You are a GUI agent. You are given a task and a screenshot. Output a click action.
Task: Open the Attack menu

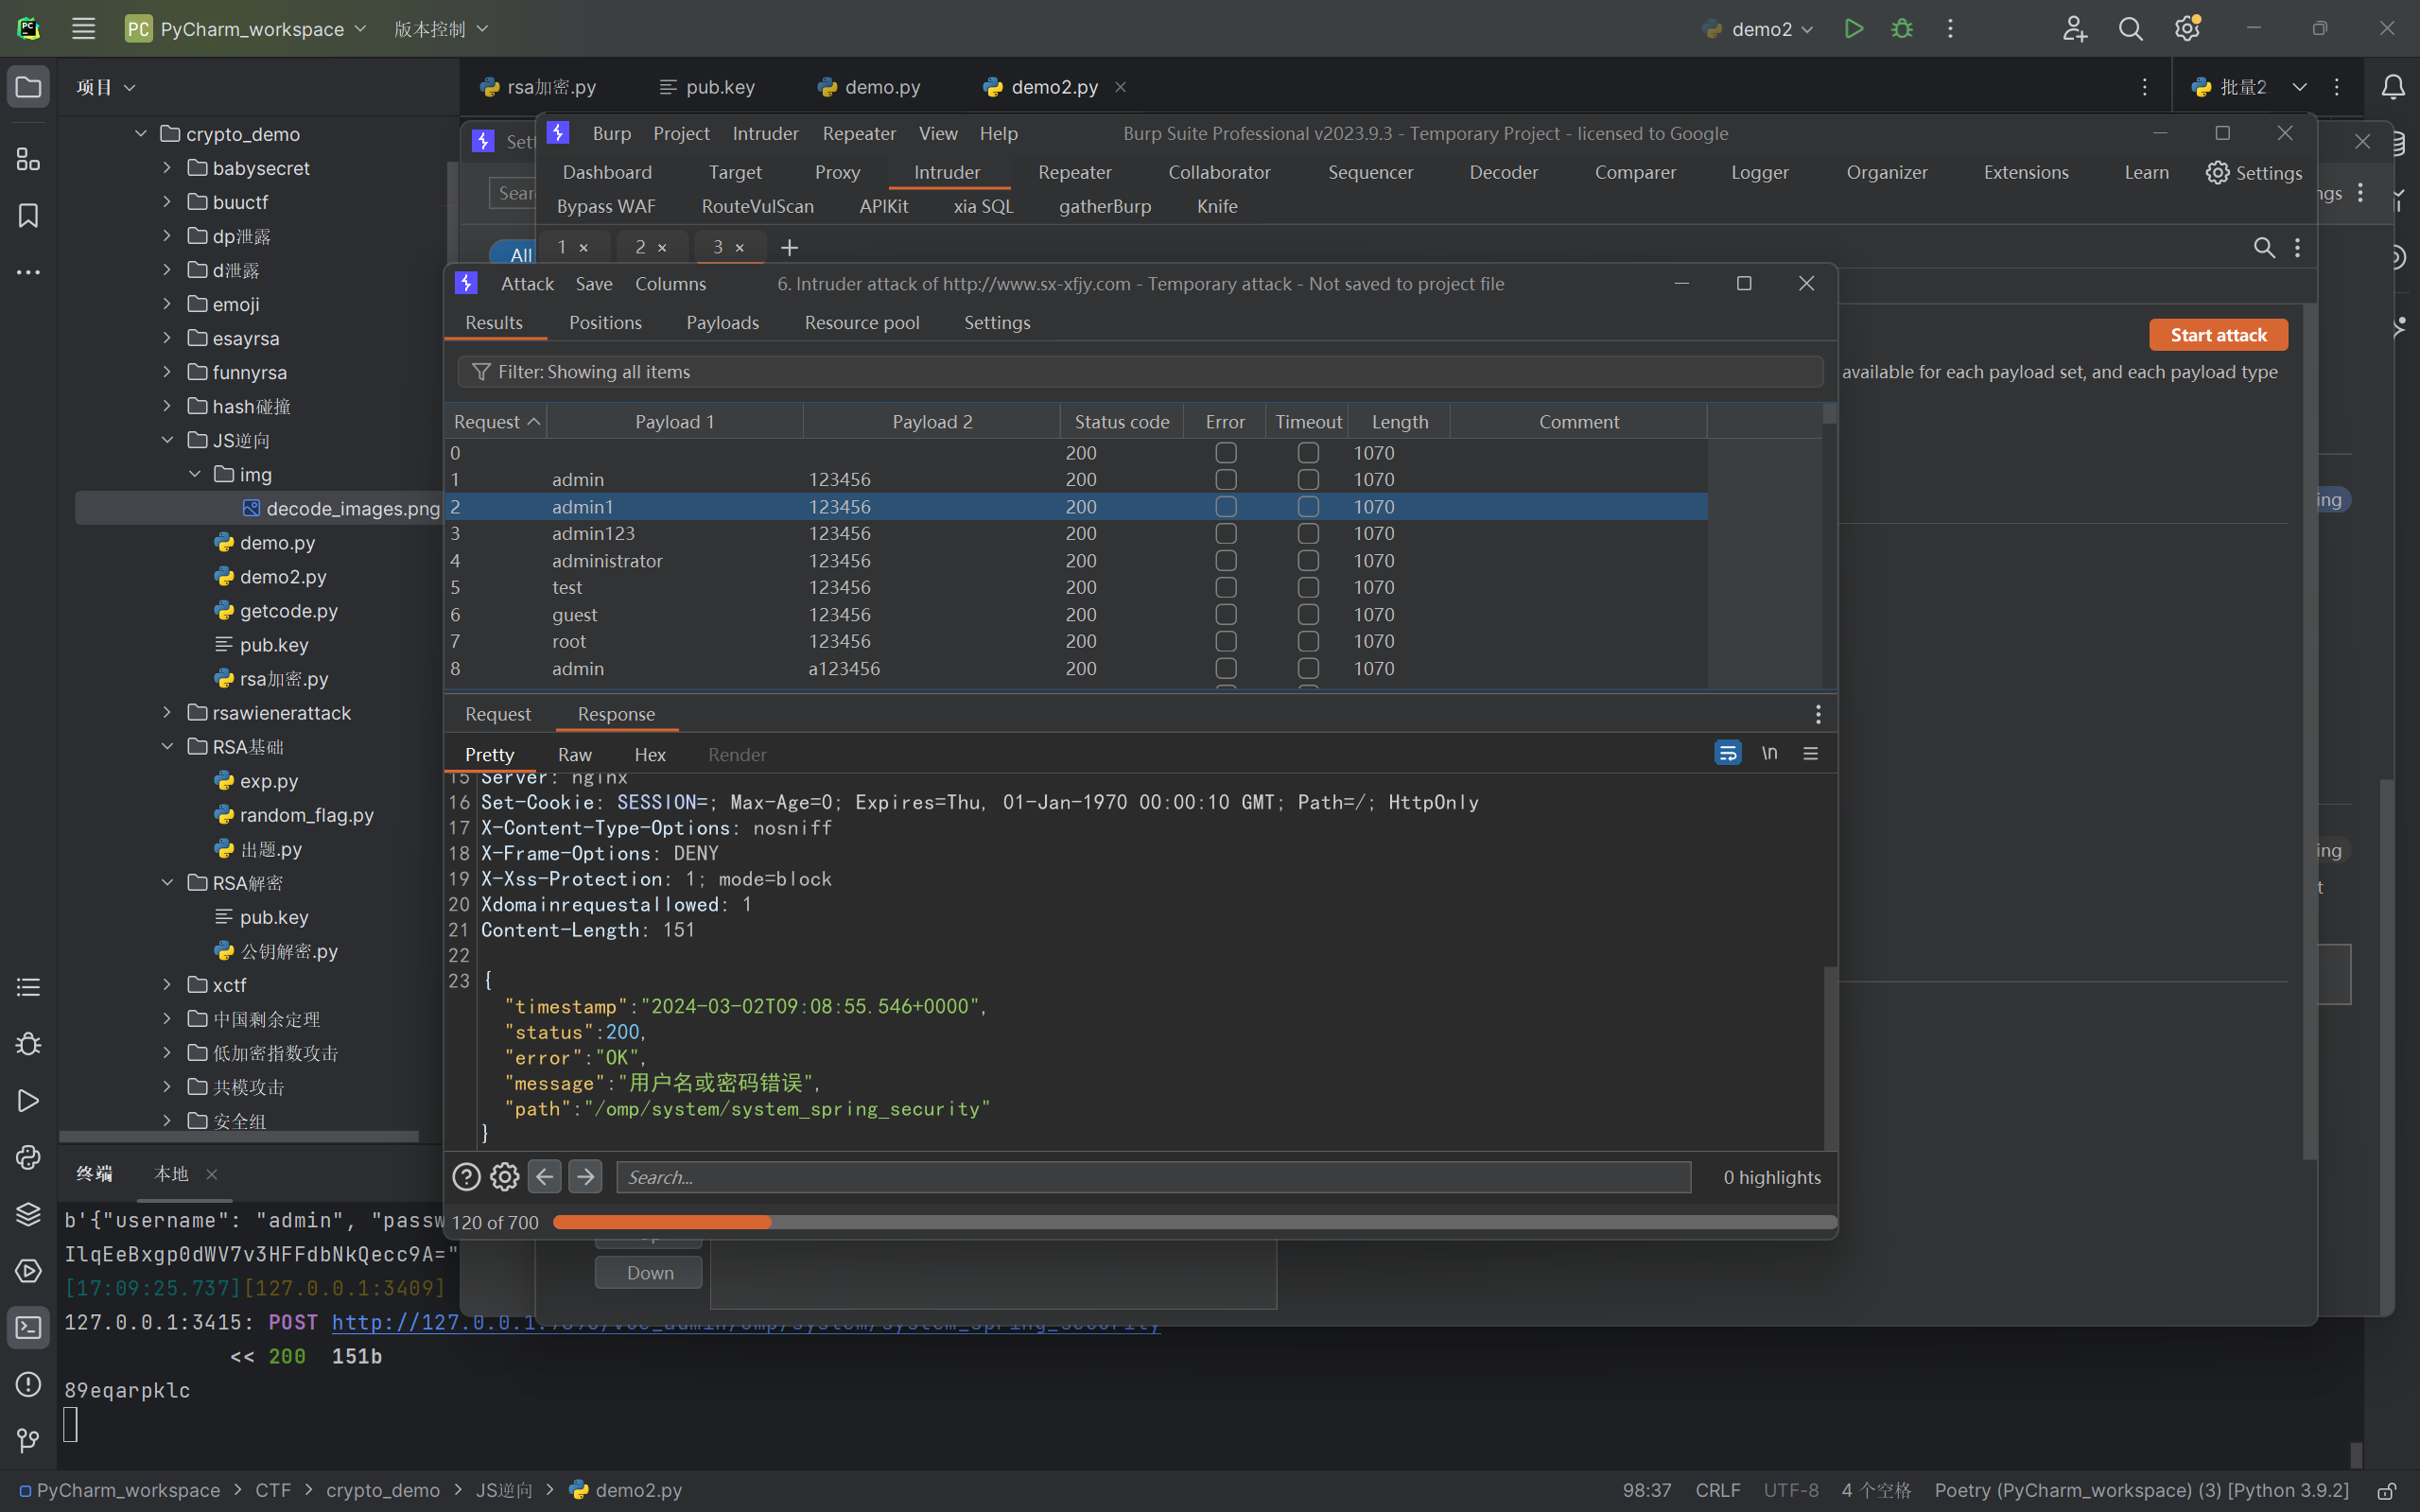pyautogui.click(x=527, y=284)
